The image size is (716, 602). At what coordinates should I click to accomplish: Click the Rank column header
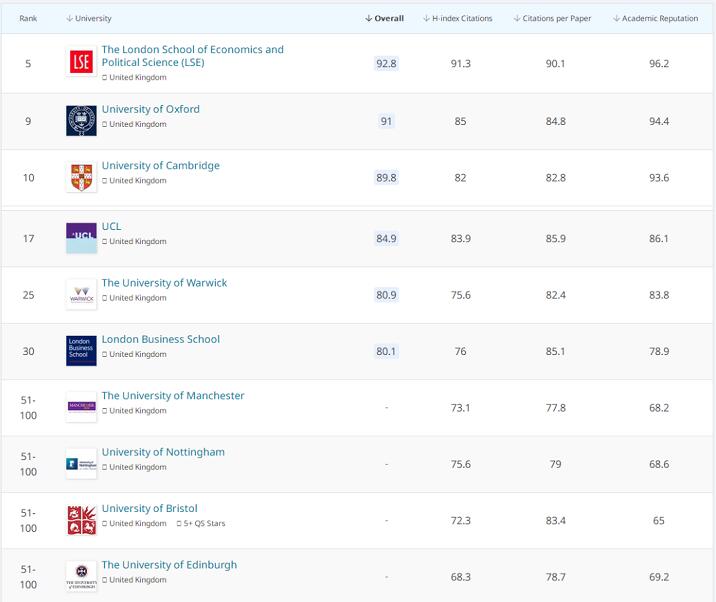(28, 19)
